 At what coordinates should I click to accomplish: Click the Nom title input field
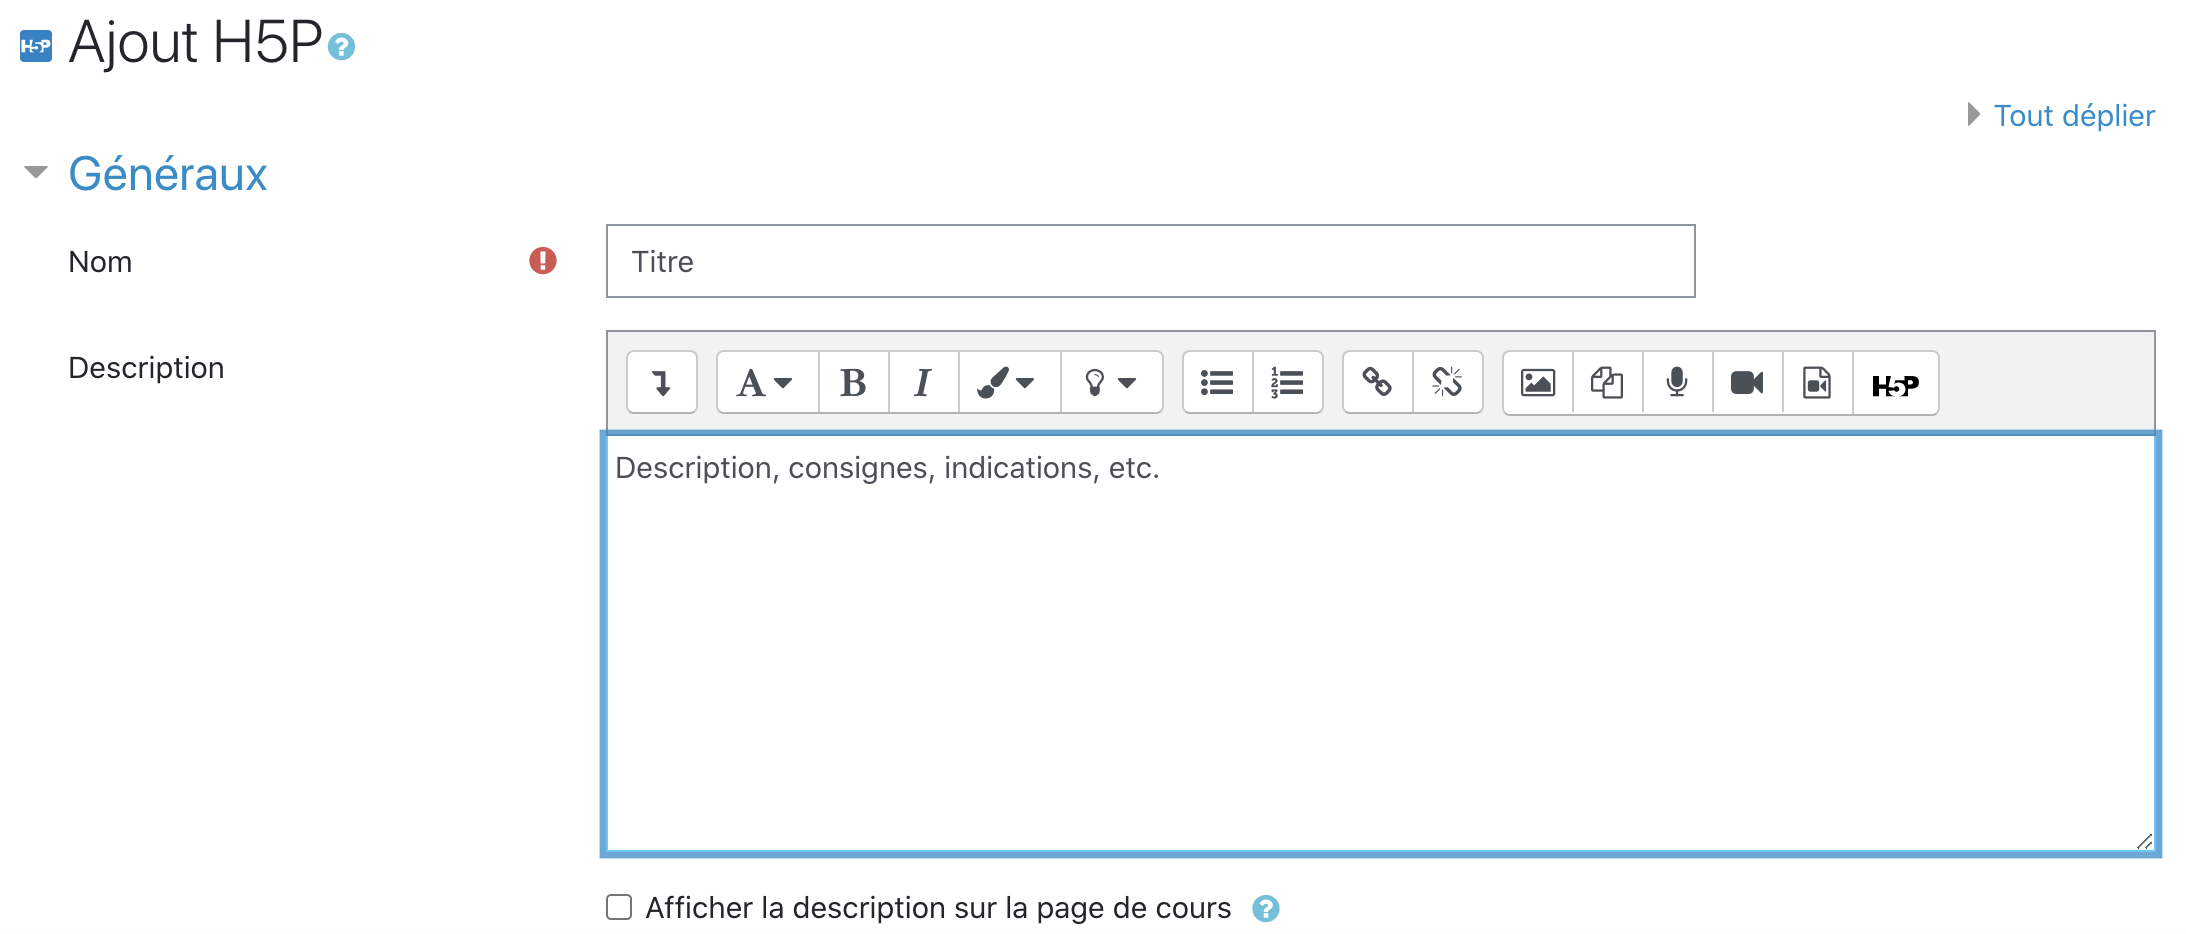click(x=1150, y=261)
